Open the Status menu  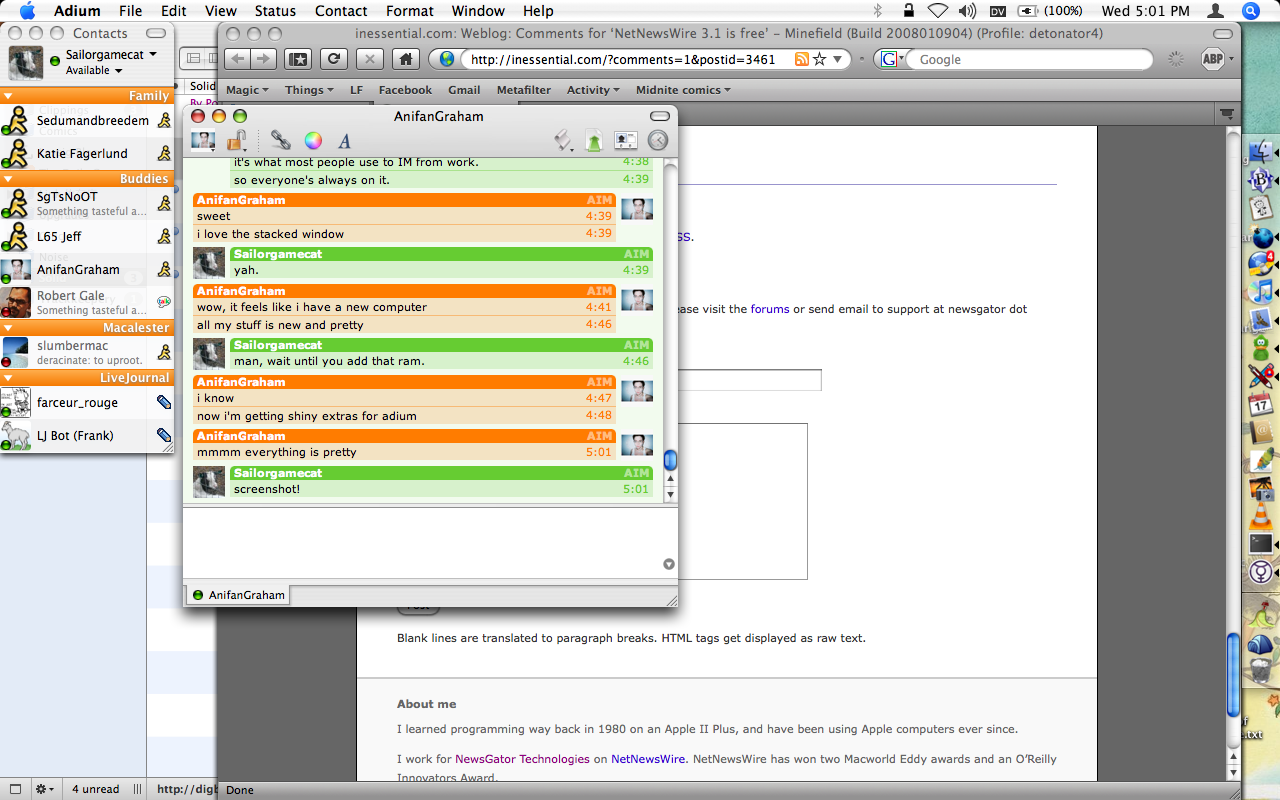coord(275,11)
